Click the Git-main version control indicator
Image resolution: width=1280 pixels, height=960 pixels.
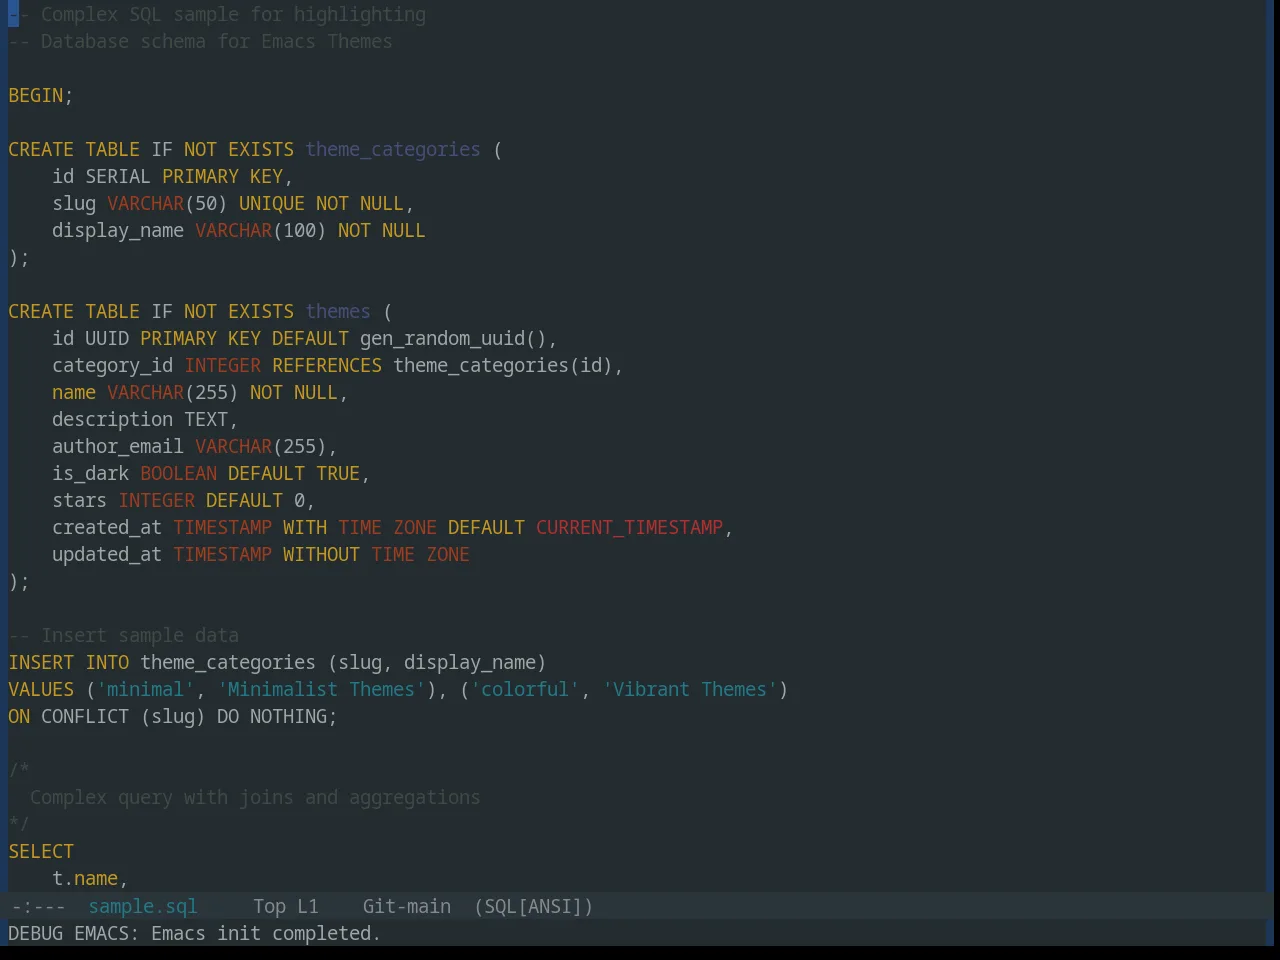pyautogui.click(x=406, y=906)
